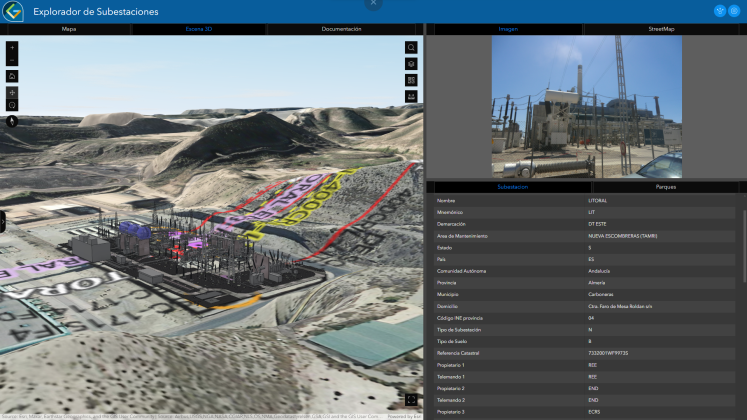Zoom out of the 3D scene
747x420 pixels.
12,61
